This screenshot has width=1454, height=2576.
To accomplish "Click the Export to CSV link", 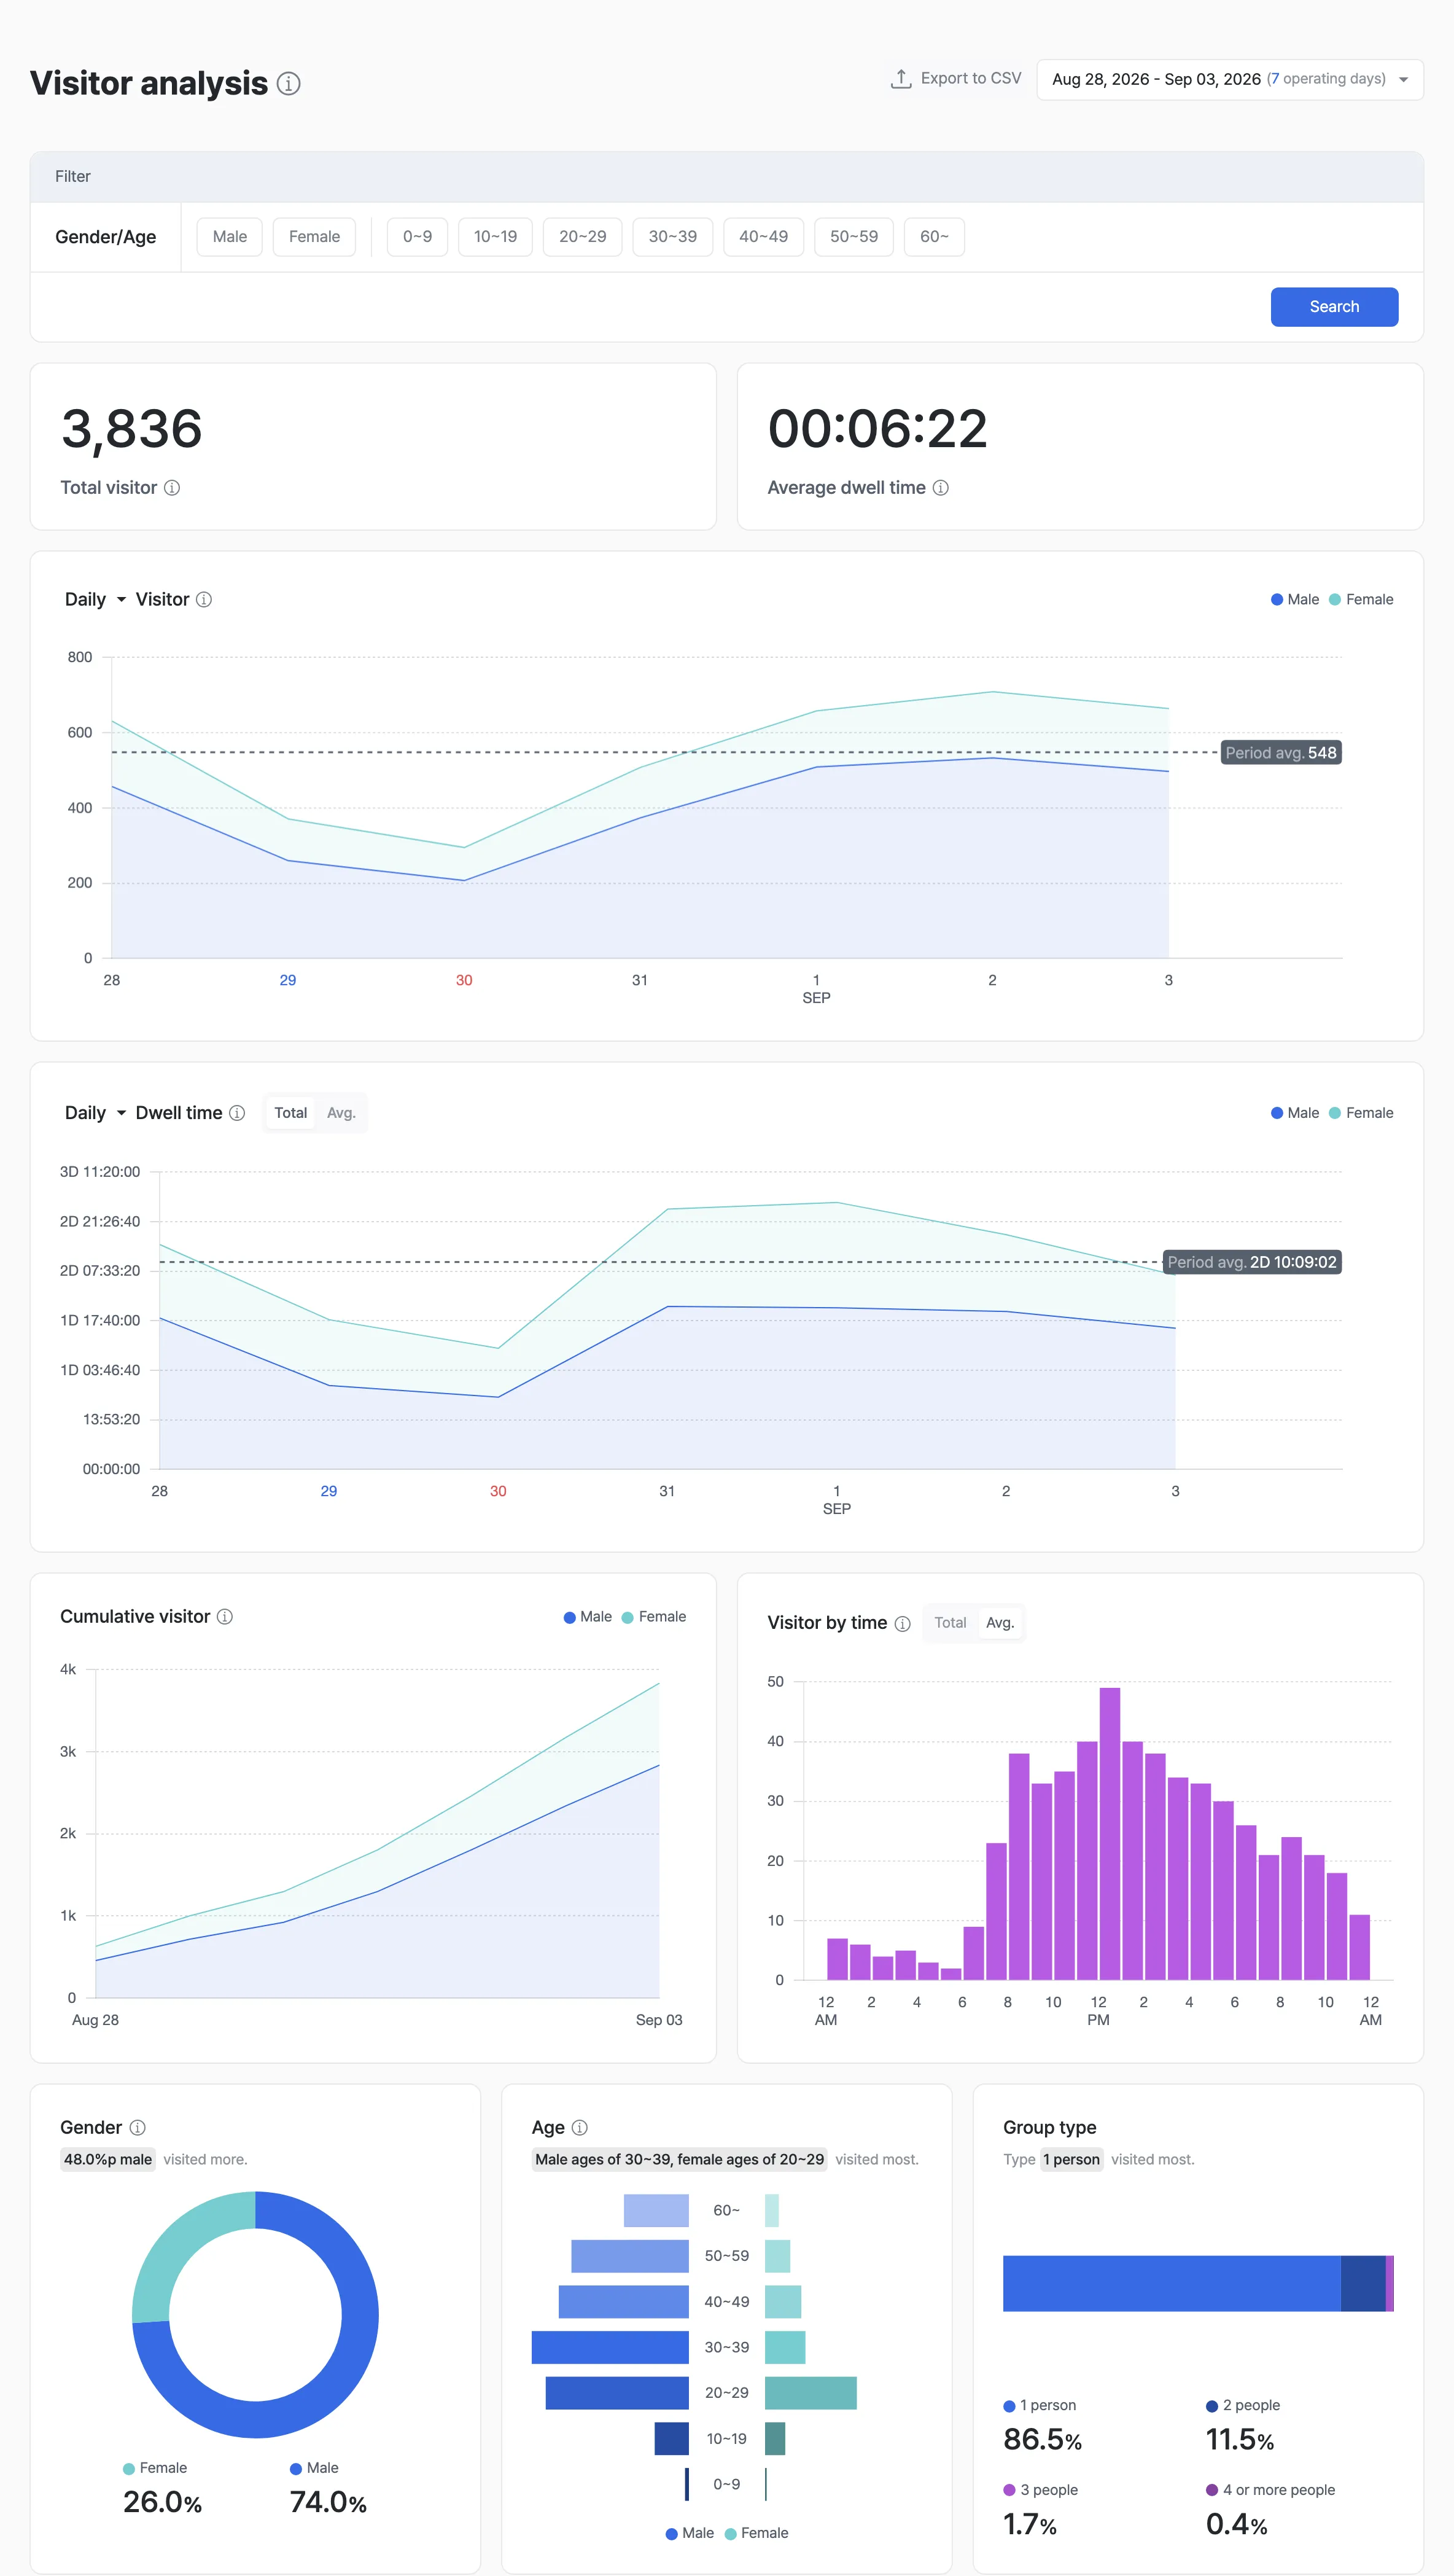I will pos(956,79).
